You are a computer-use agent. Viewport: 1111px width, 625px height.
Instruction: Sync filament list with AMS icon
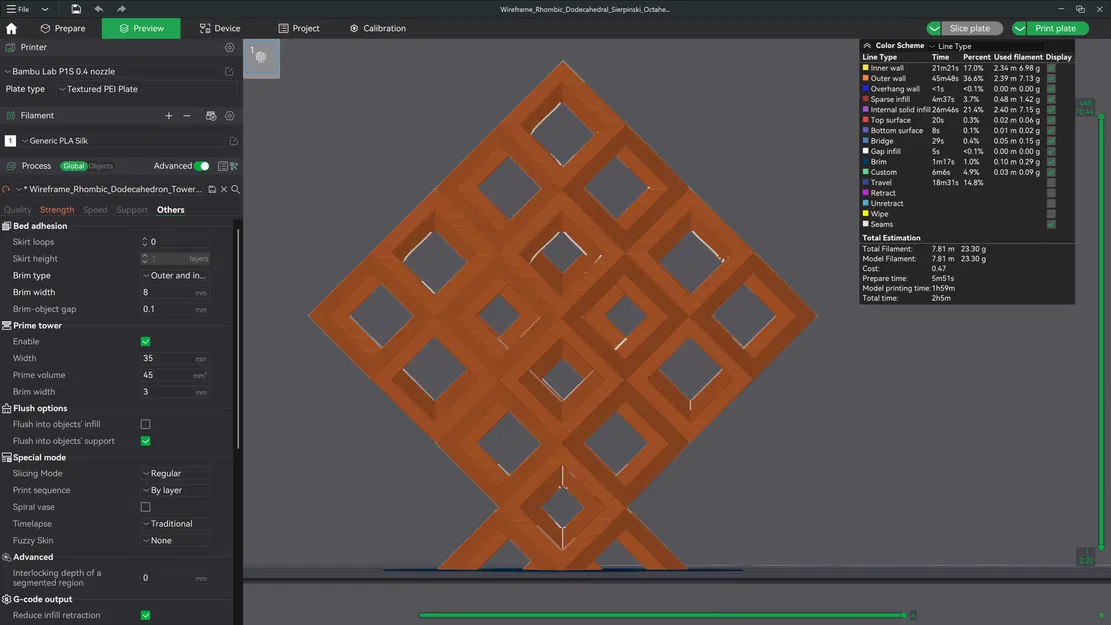(210, 116)
